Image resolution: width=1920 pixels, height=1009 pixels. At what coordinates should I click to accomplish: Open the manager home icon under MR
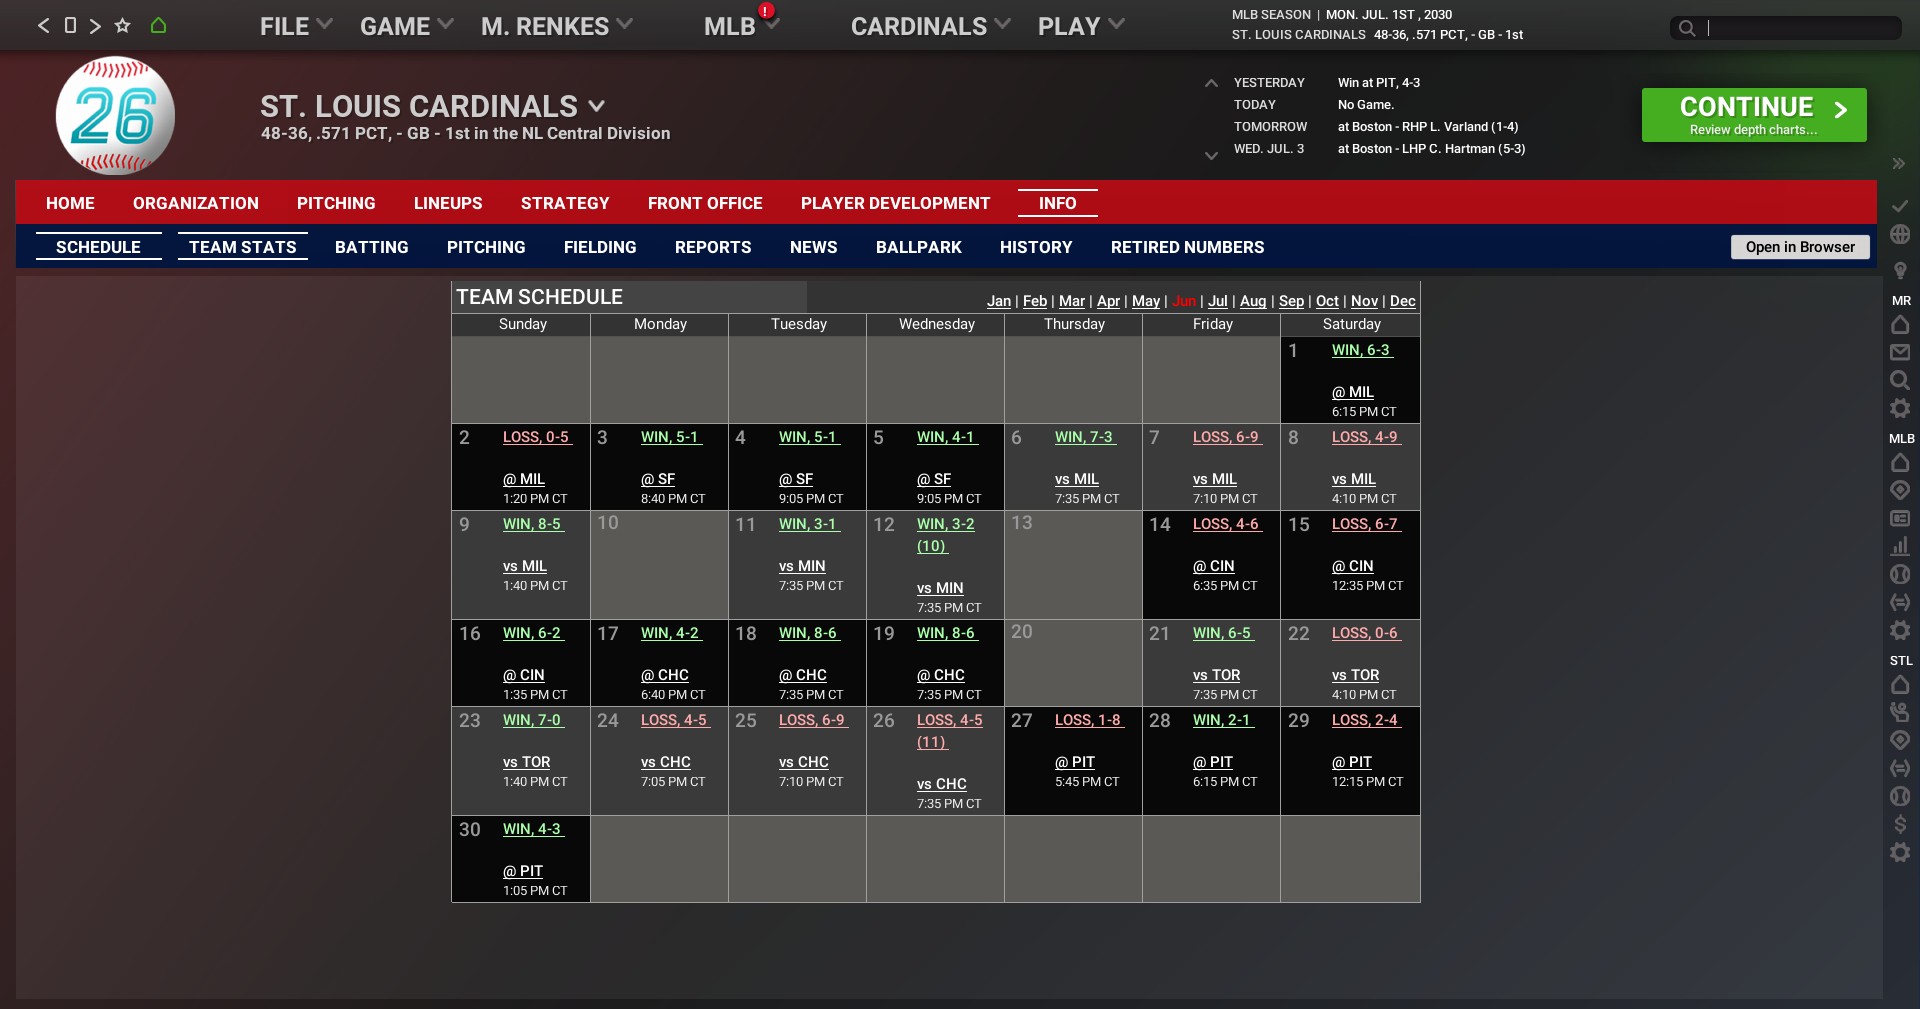pos(1900,324)
